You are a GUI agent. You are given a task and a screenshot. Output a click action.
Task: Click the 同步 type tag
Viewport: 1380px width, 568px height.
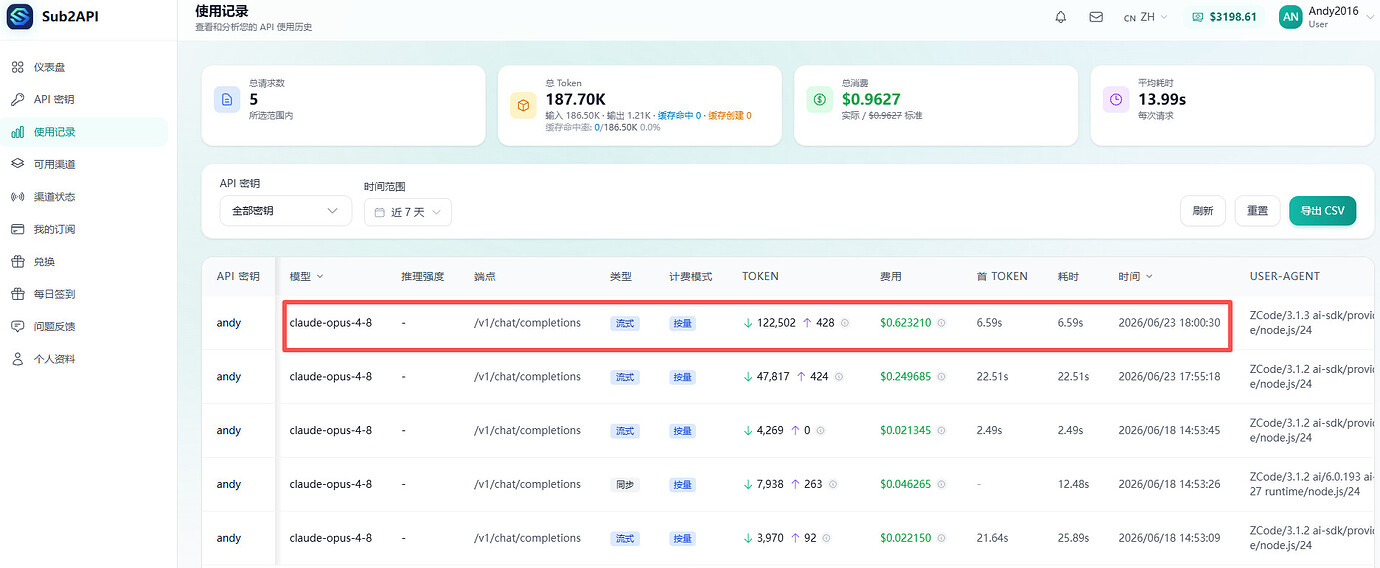pos(624,484)
